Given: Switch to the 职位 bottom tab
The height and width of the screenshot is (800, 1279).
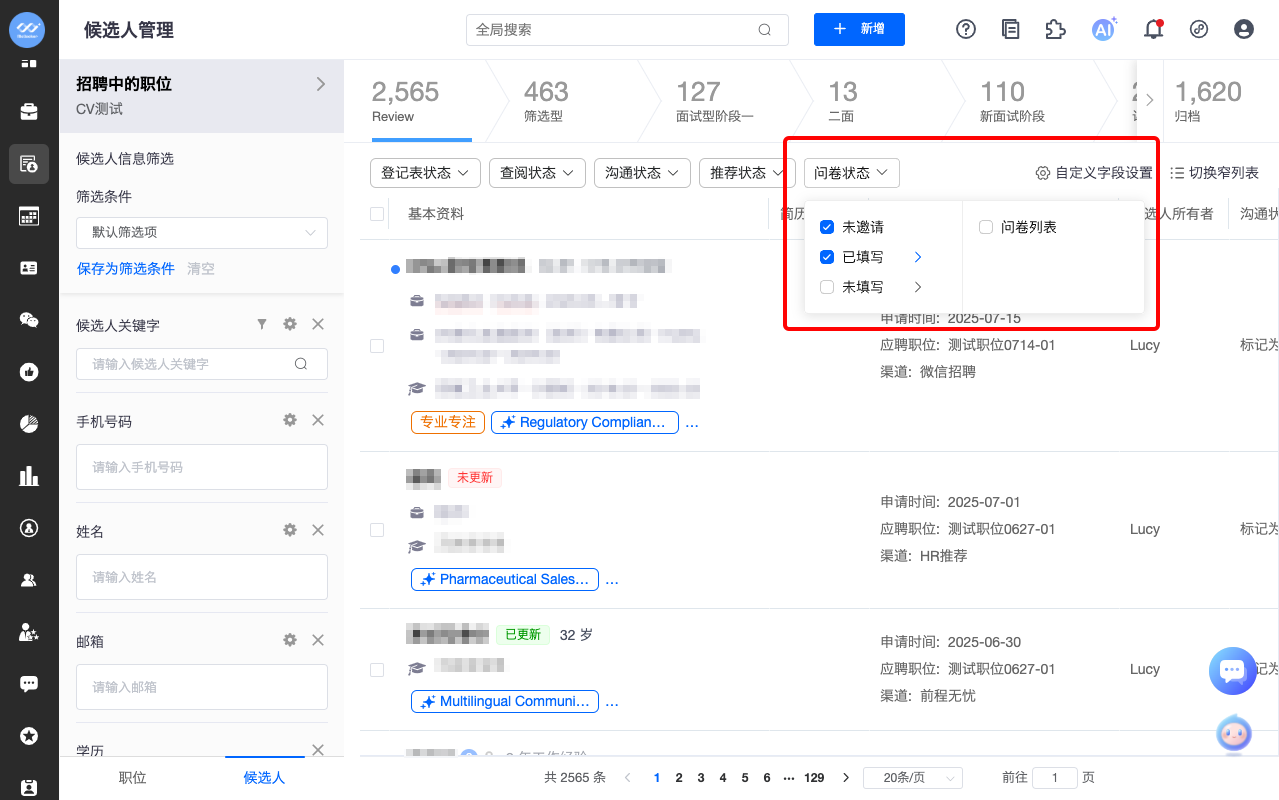Looking at the screenshot, I should click(x=132, y=777).
